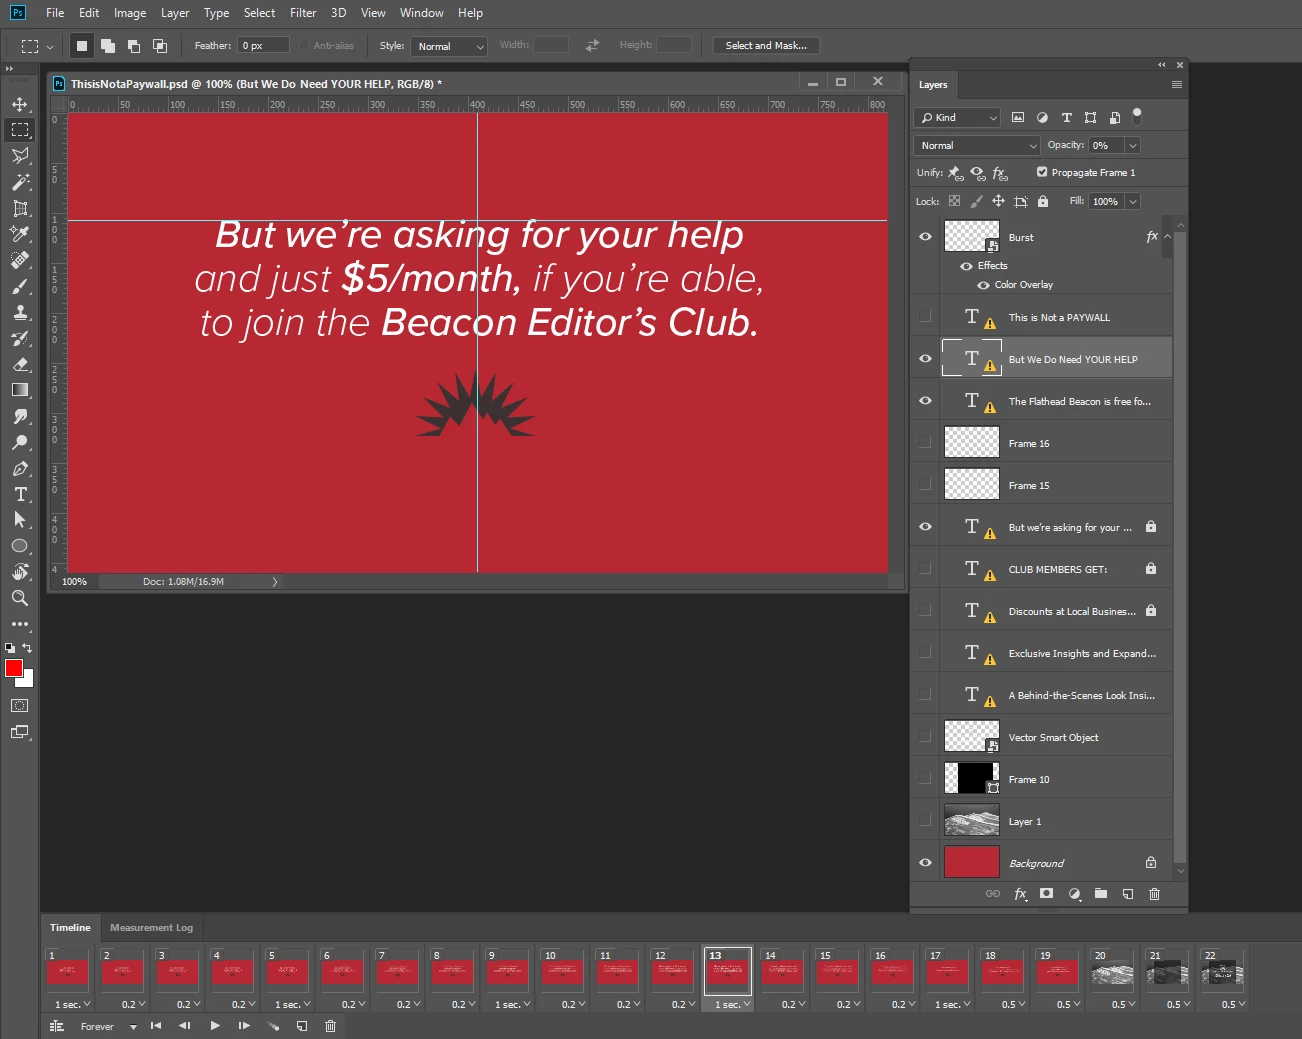
Task: Open the Fill slider dropdown arrow
Action: (x=1132, y=201)
